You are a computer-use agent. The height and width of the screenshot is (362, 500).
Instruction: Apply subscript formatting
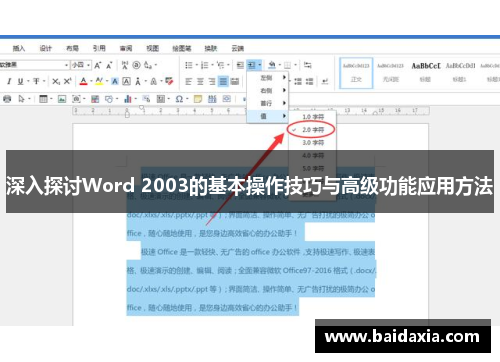[56, 81]
